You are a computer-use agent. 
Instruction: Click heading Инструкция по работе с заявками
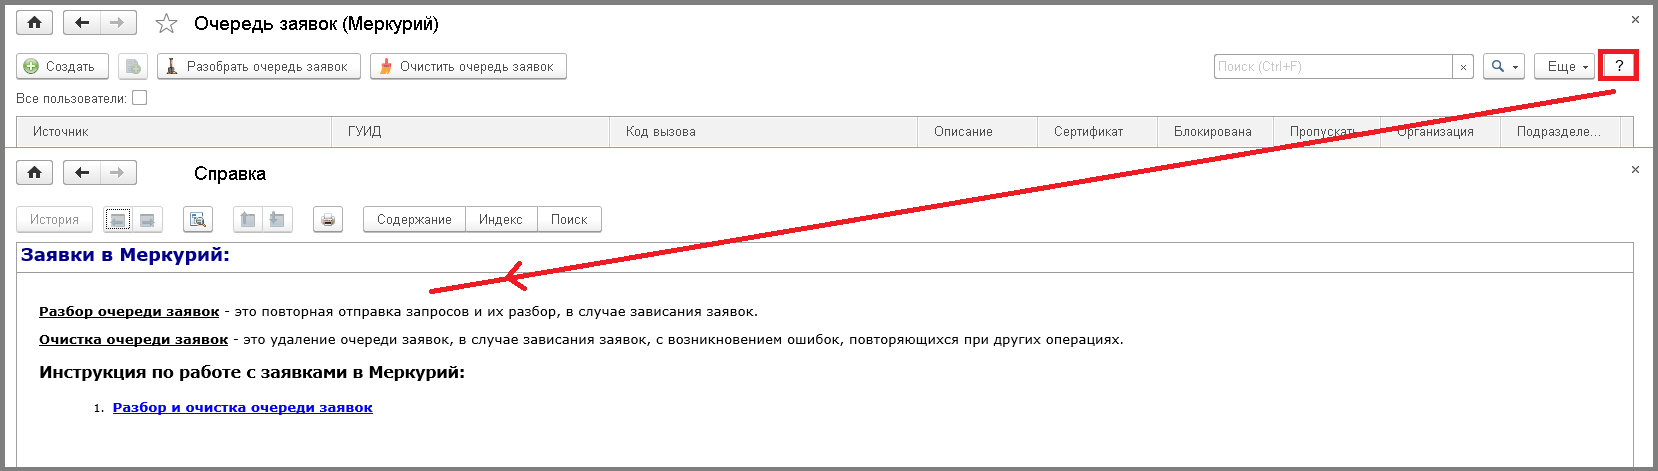pos(252,372)
